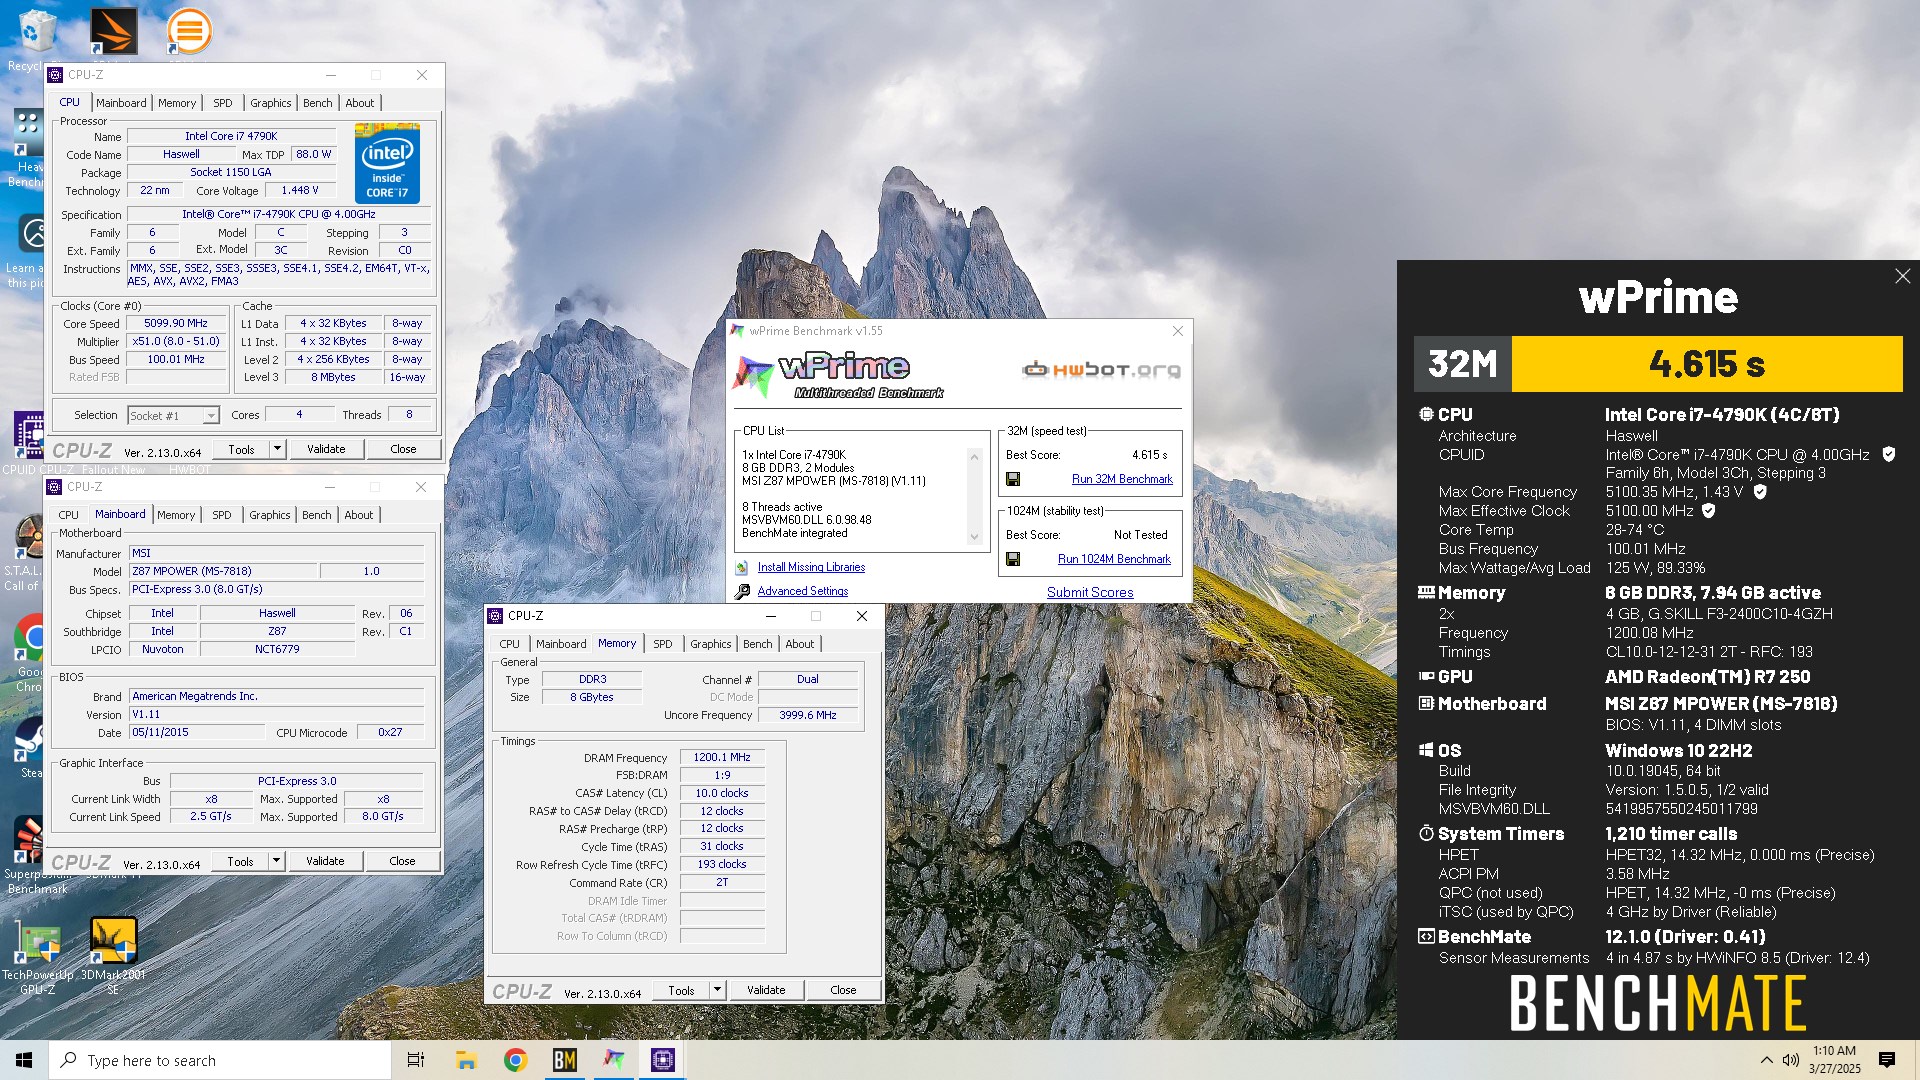1920x1080 pixels.
Task: Click Tools in the Memory CPU-Z window
Action: [681, 990]
